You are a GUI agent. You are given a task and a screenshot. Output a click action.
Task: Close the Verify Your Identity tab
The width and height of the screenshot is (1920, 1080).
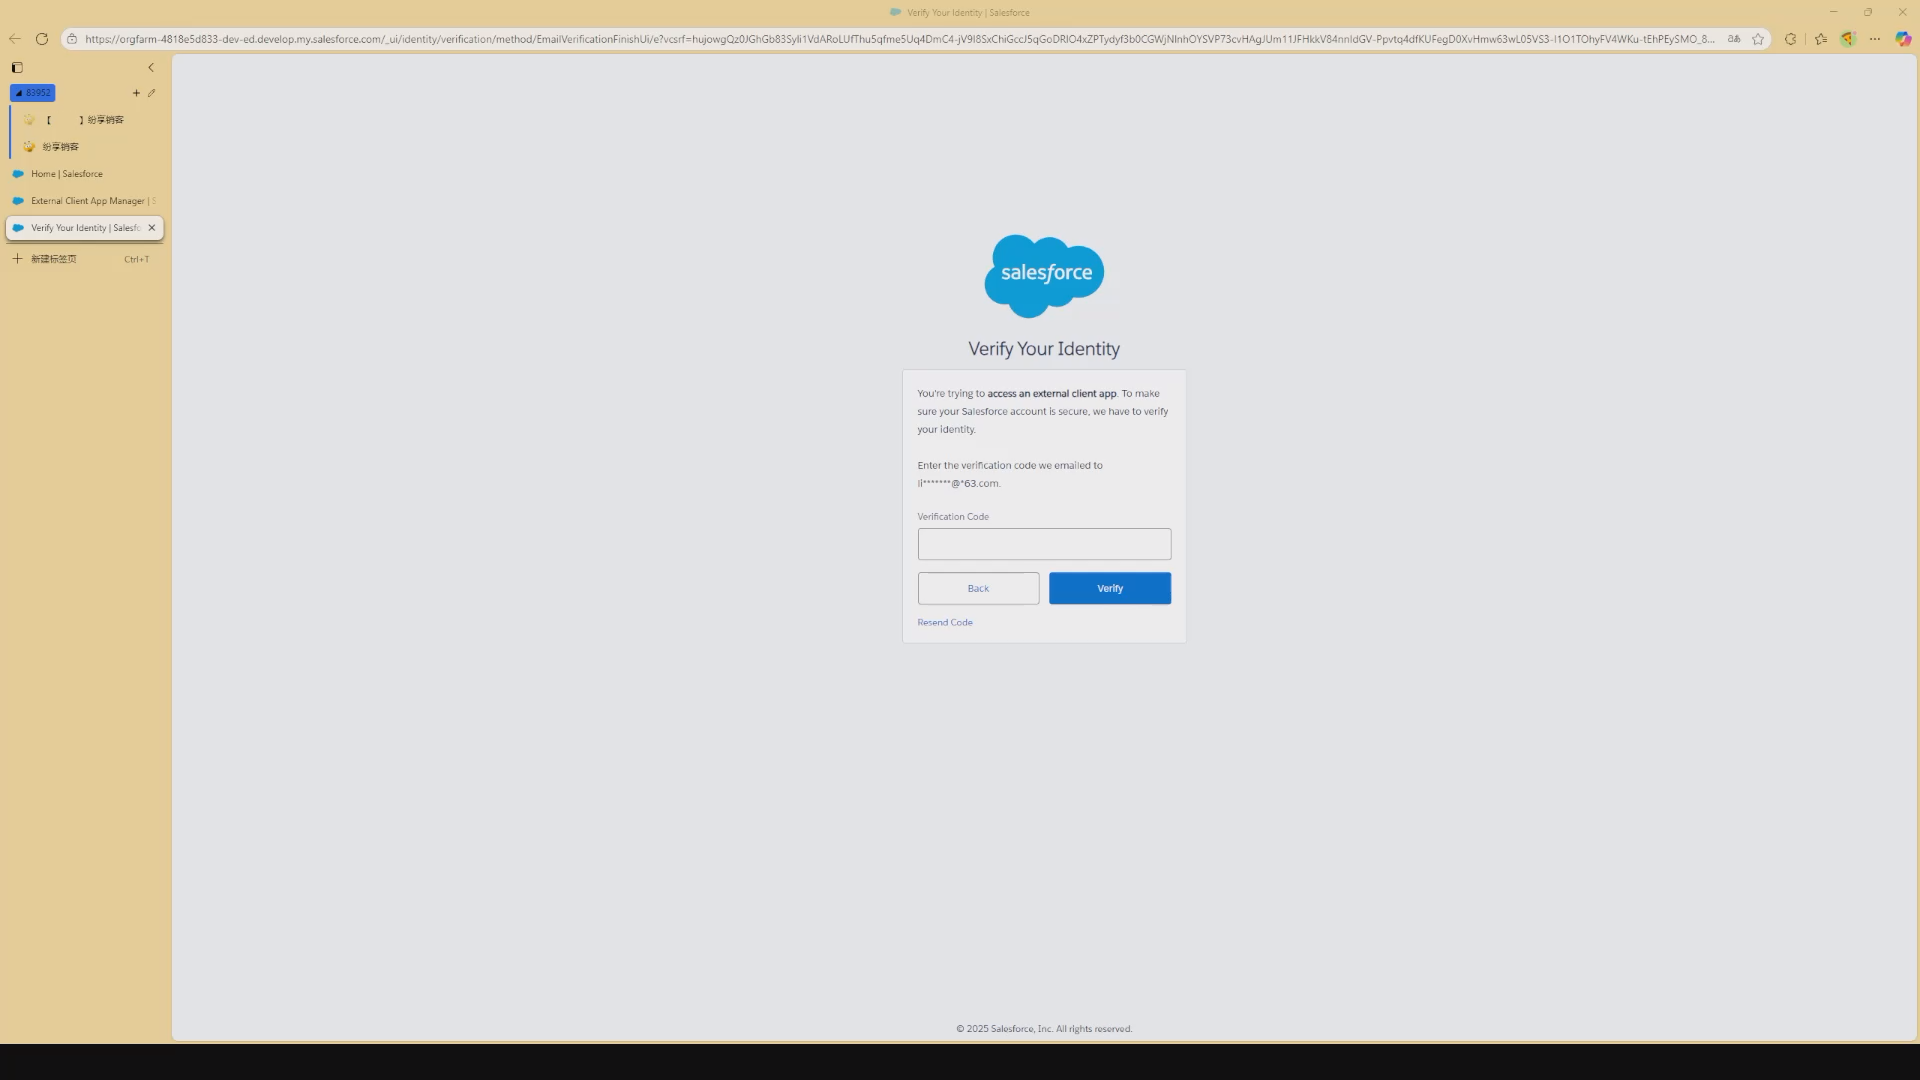click(152, 228)
